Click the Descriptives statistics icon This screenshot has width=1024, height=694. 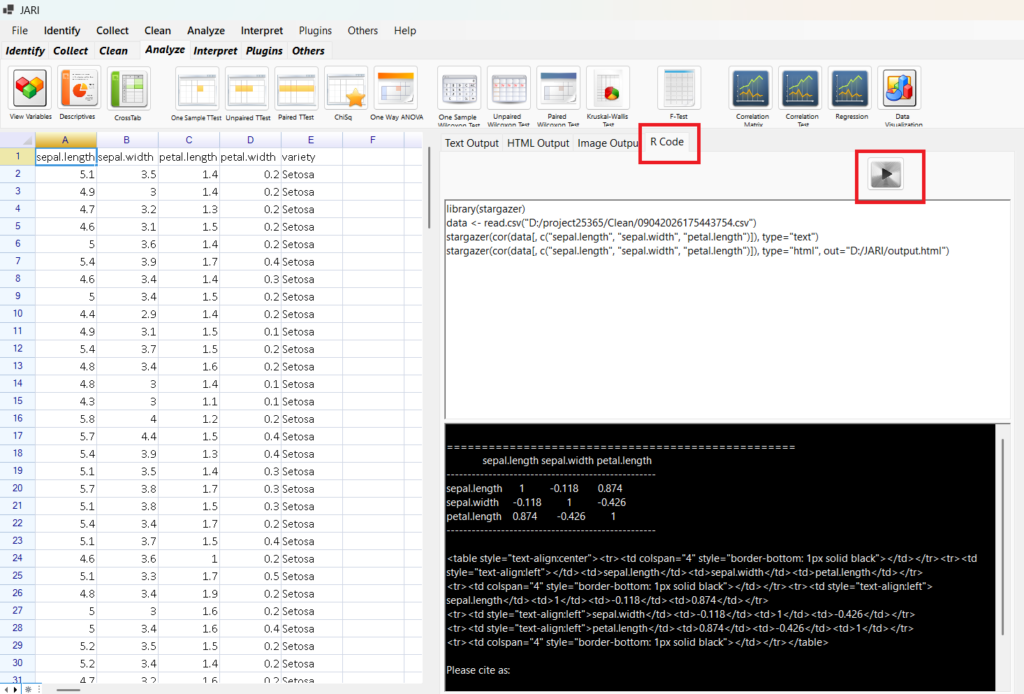[79, 89]
